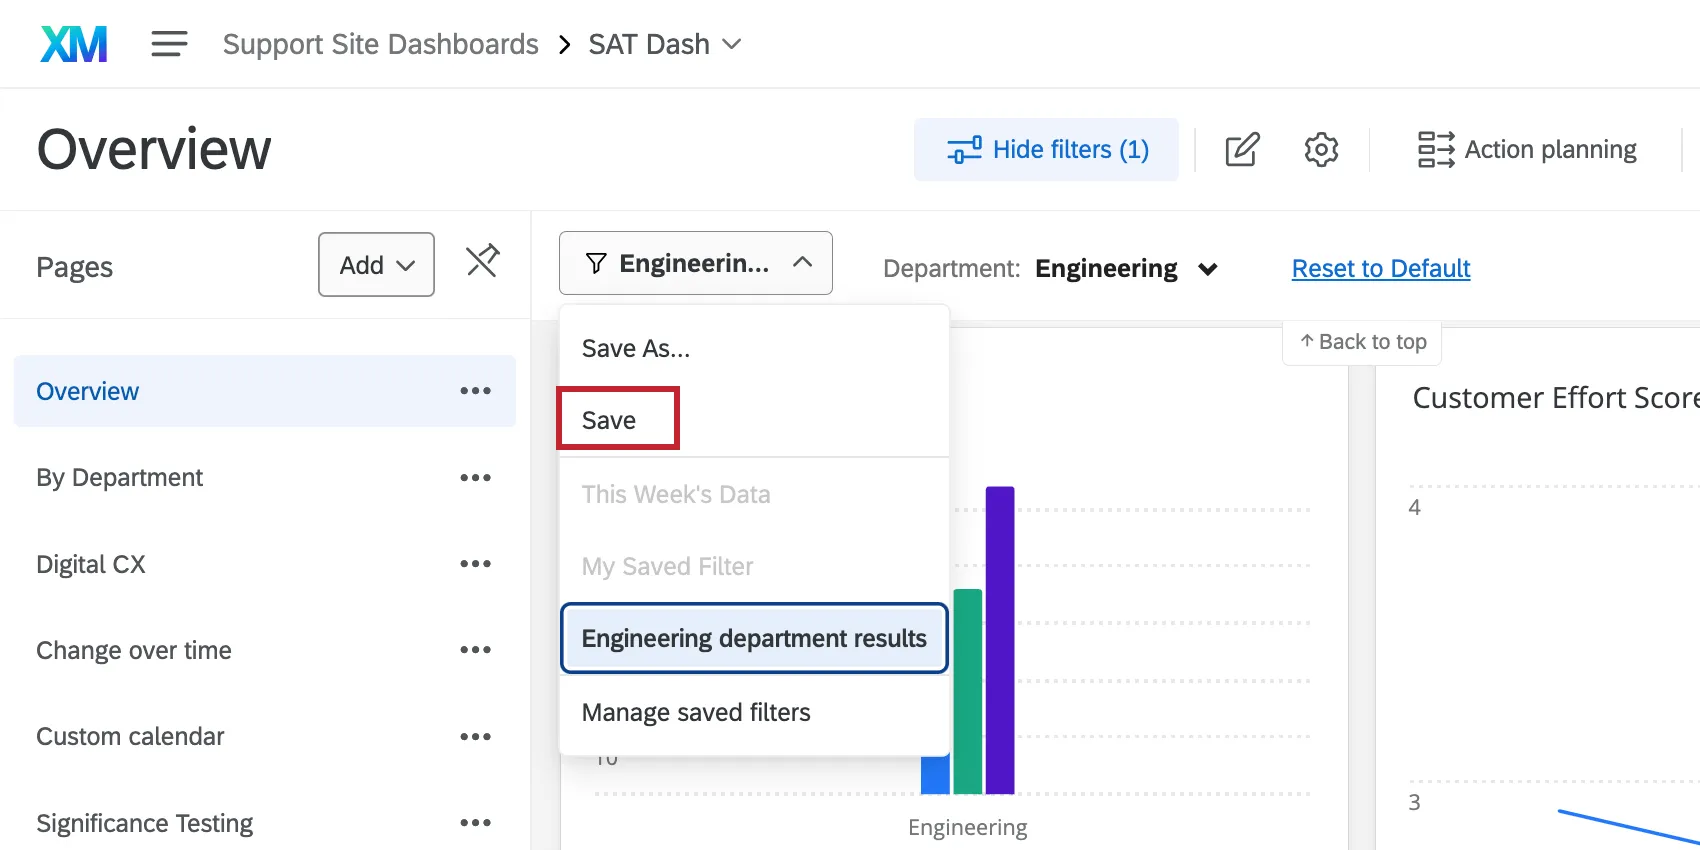The width and height of the screenshot is (1700, 850).
Task: Open options for Overview page
Action: click(475, 391)
